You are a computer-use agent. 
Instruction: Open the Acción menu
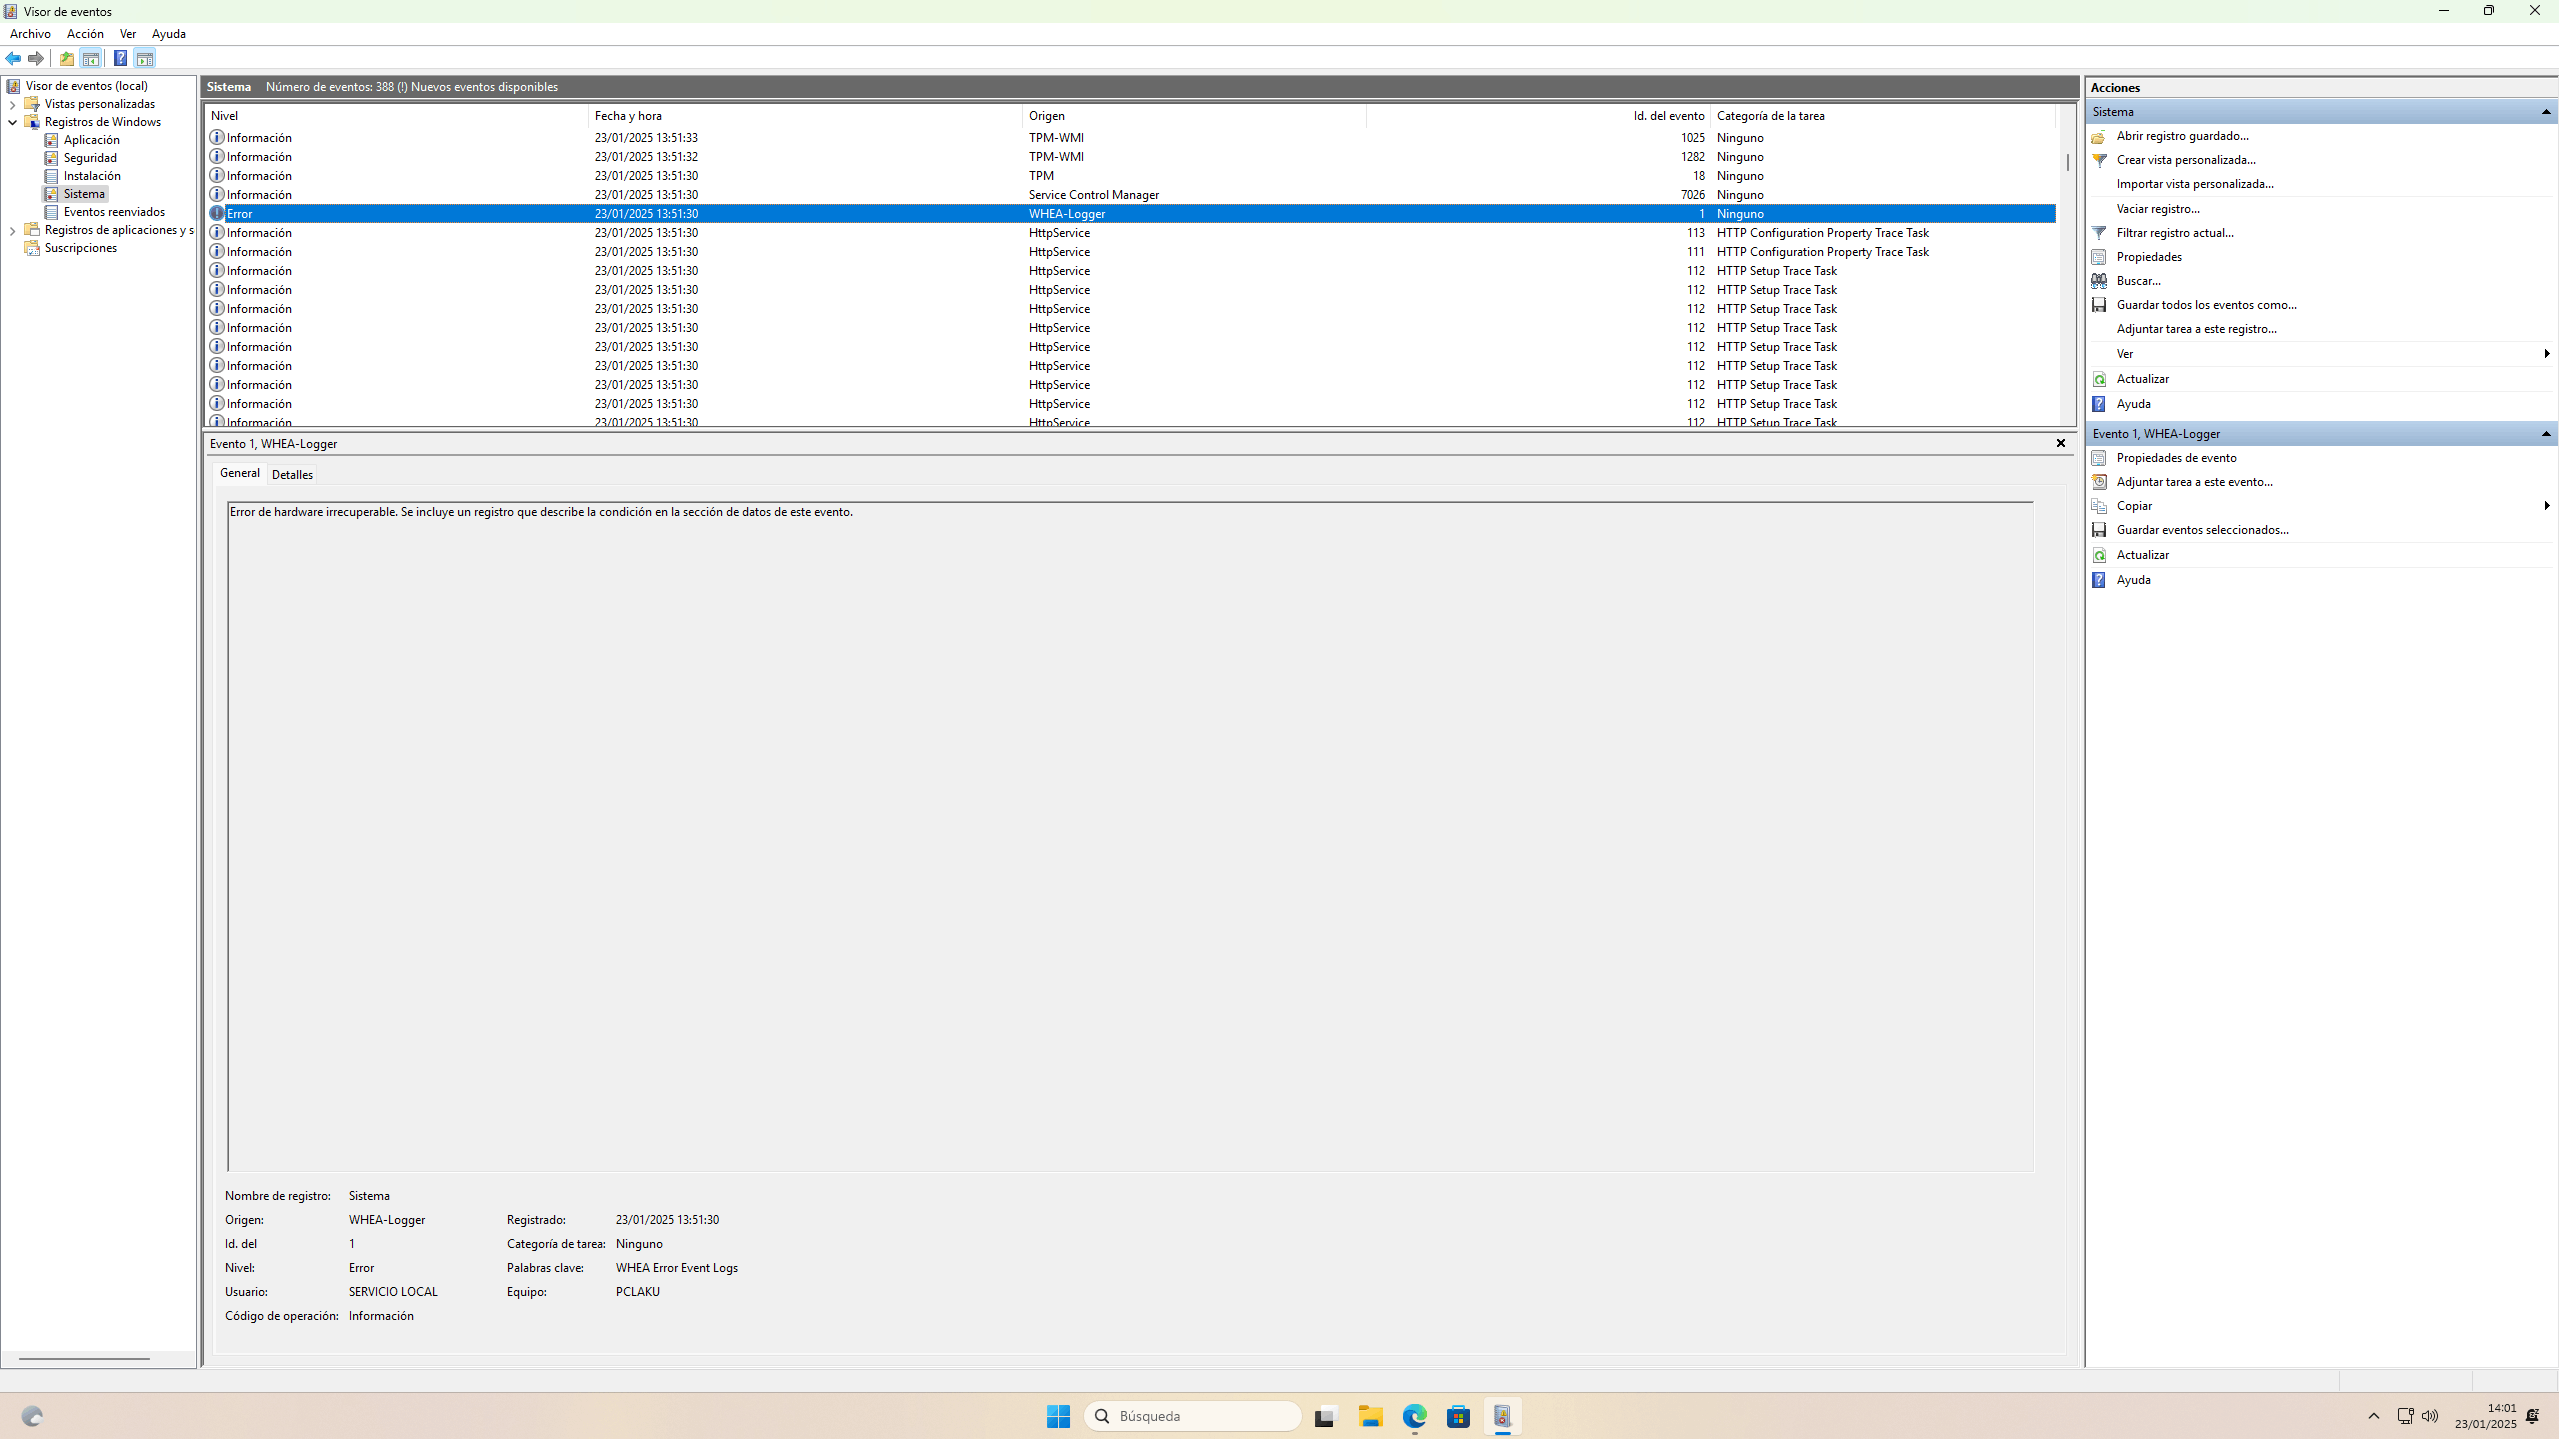click(85, 34)
